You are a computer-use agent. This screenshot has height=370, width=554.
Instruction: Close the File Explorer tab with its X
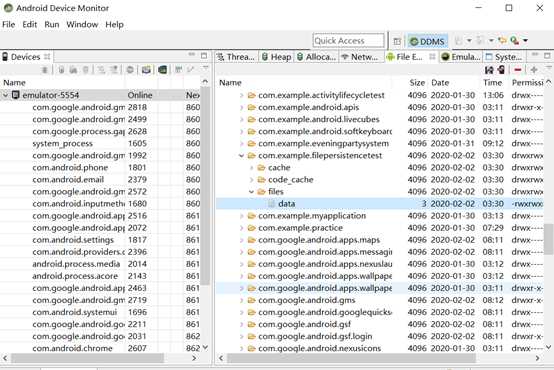pyautogui.click(x=432, y=57)
